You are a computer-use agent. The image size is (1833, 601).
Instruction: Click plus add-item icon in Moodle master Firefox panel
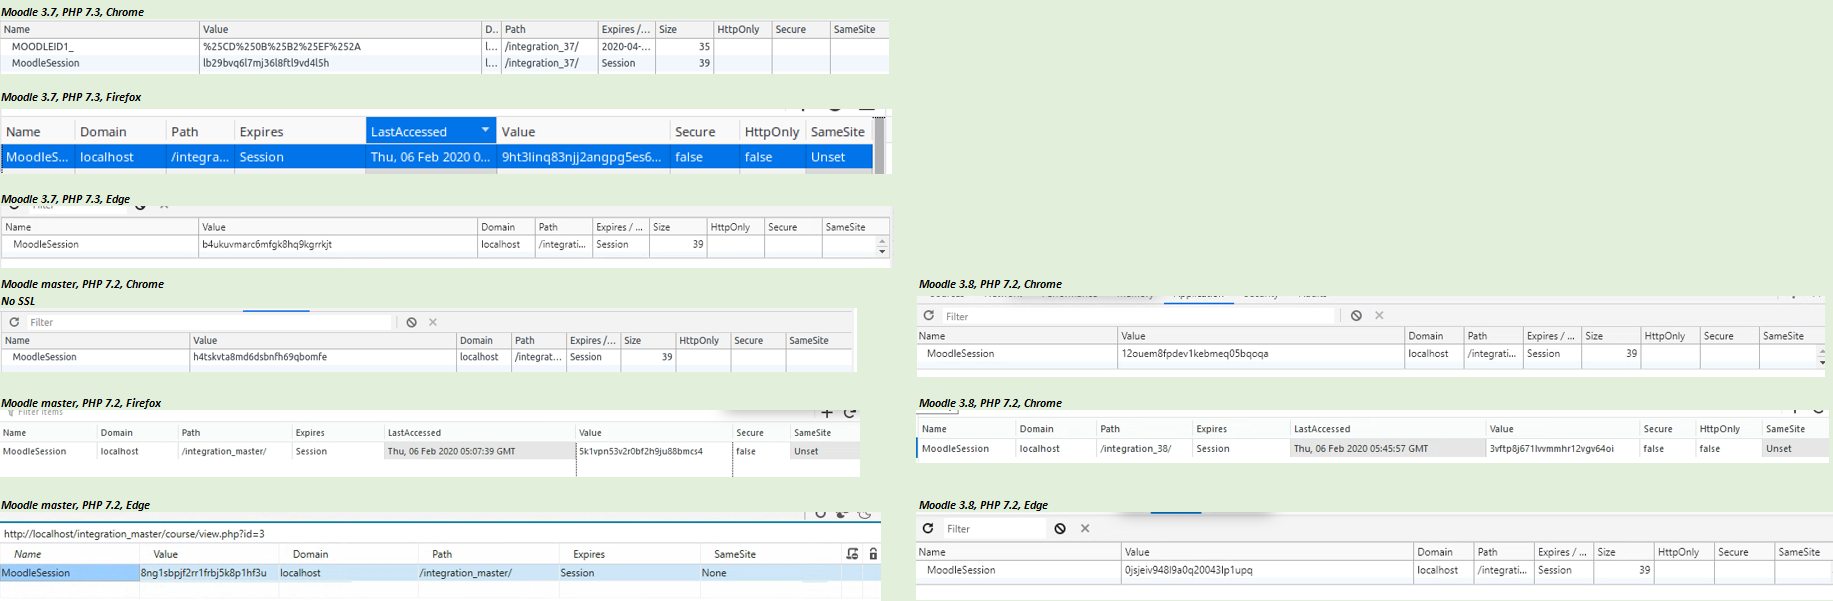[827, 413]
